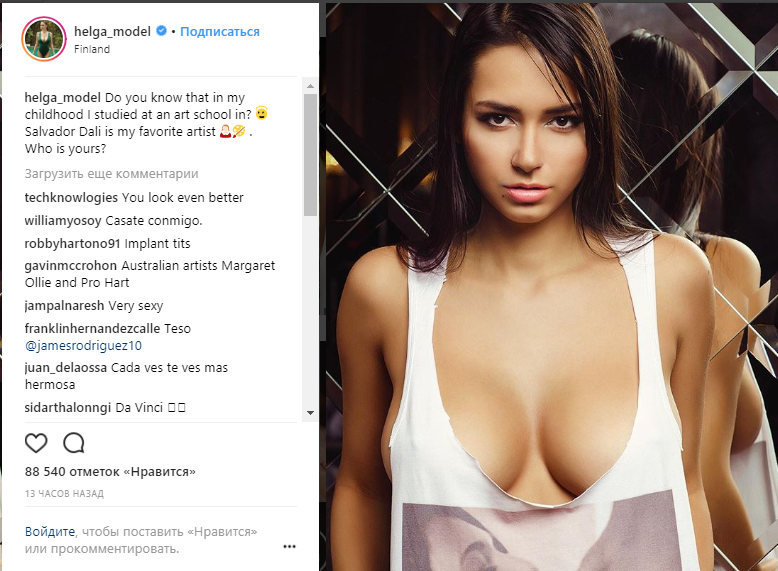Image resolution: width=778 pixels, height=571 pixels.
Task: View the 88 540 likes count
Action: 110,472
